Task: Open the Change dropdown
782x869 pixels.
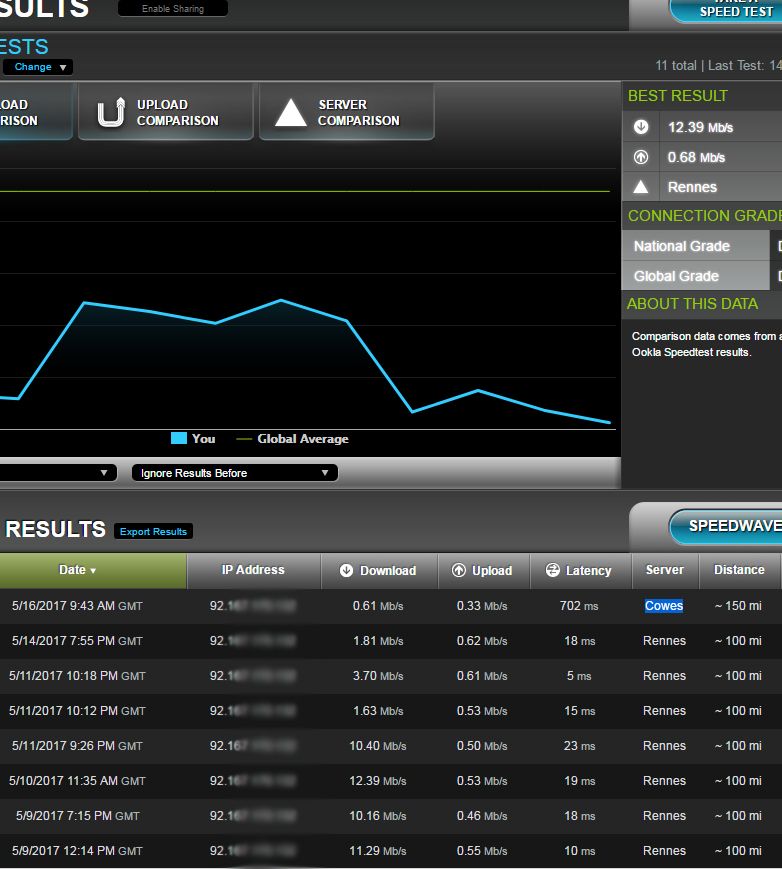Action: 38,67
